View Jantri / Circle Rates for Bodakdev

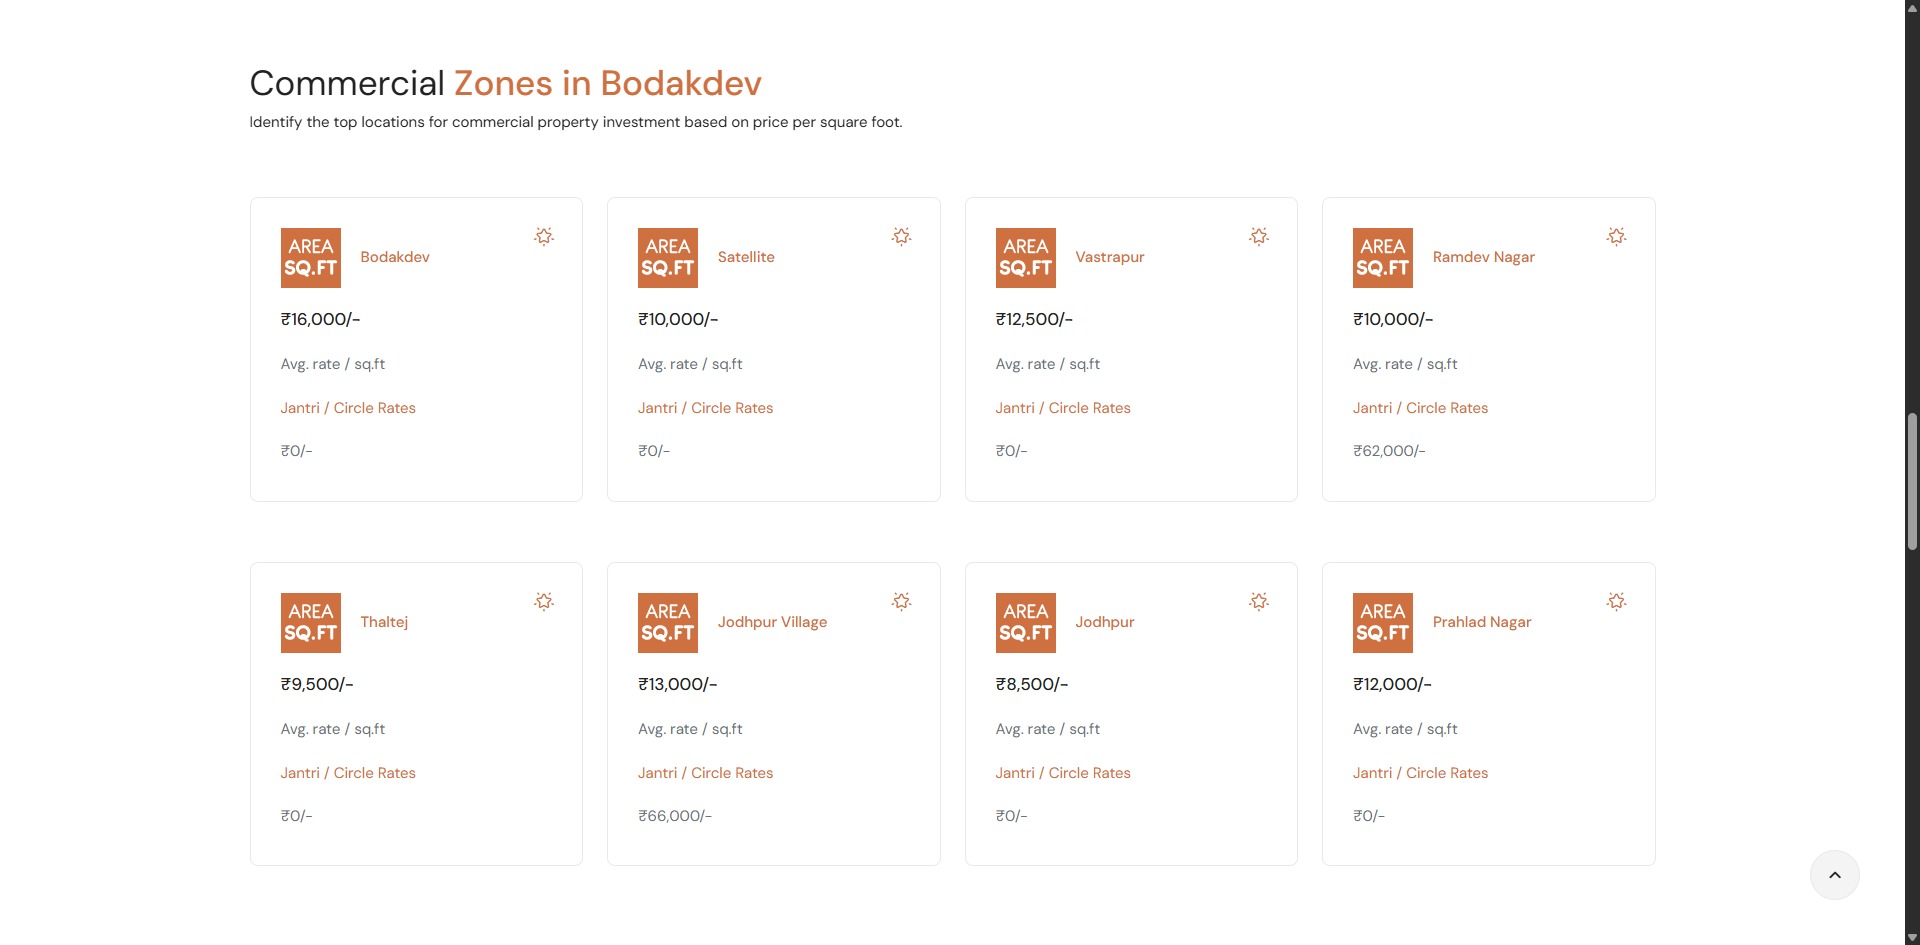point(348,408)
